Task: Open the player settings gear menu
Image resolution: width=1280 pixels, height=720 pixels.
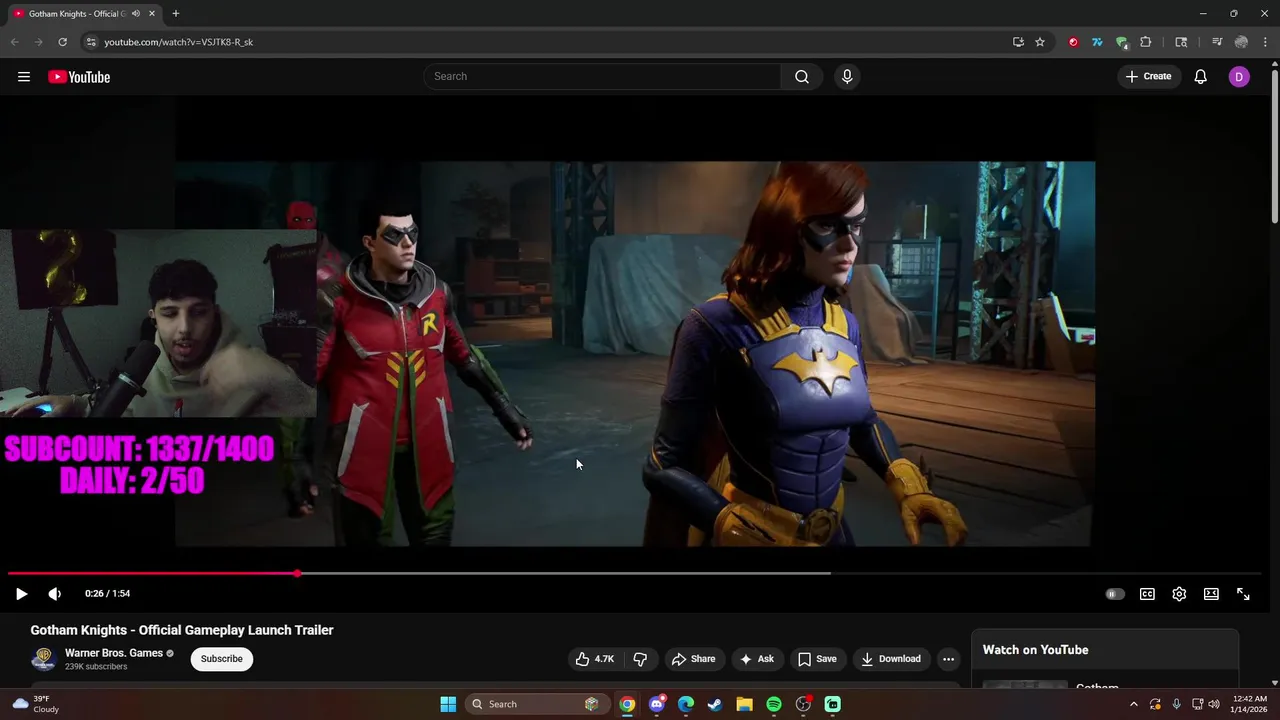Action: click(1179, 594)
